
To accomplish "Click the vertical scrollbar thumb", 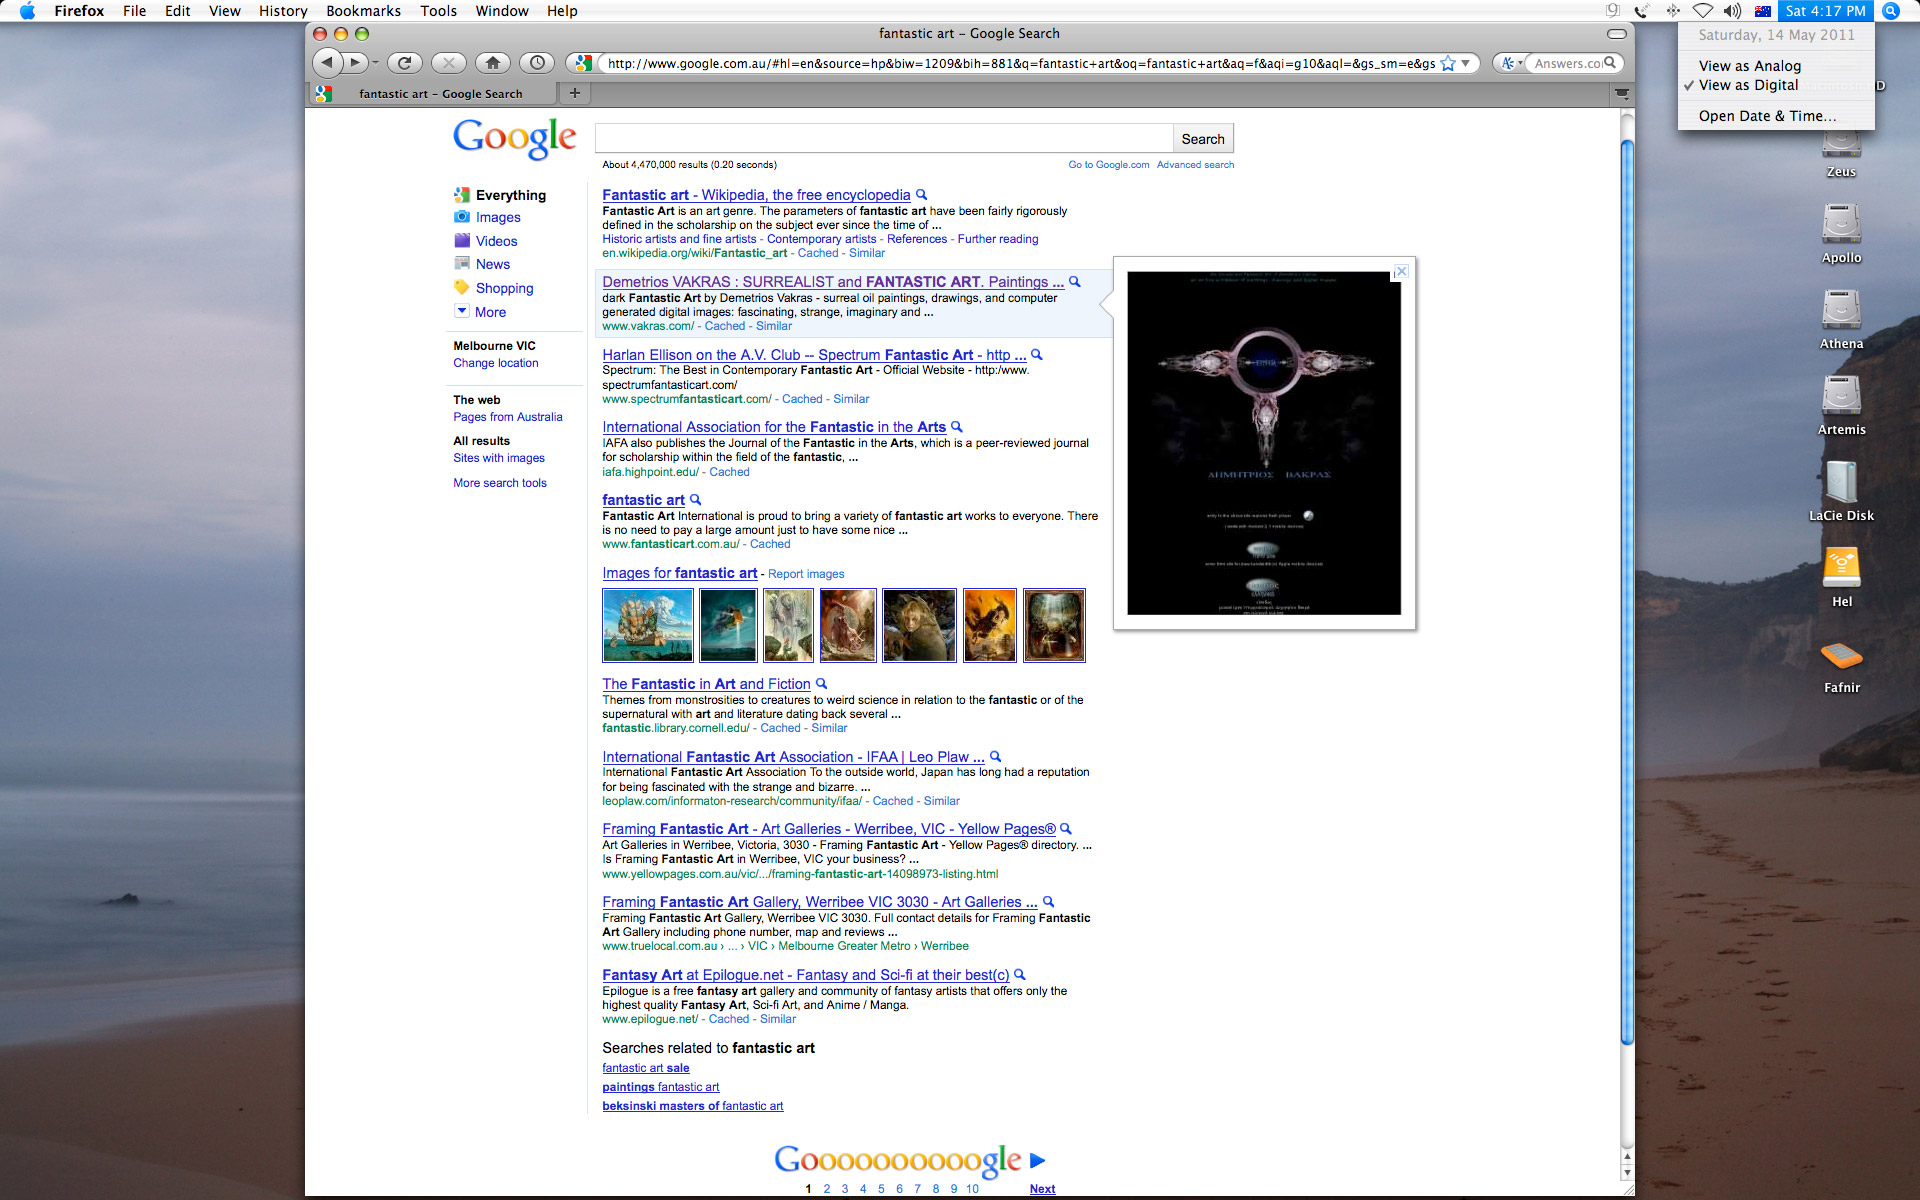I will (x=1627, y=590).
